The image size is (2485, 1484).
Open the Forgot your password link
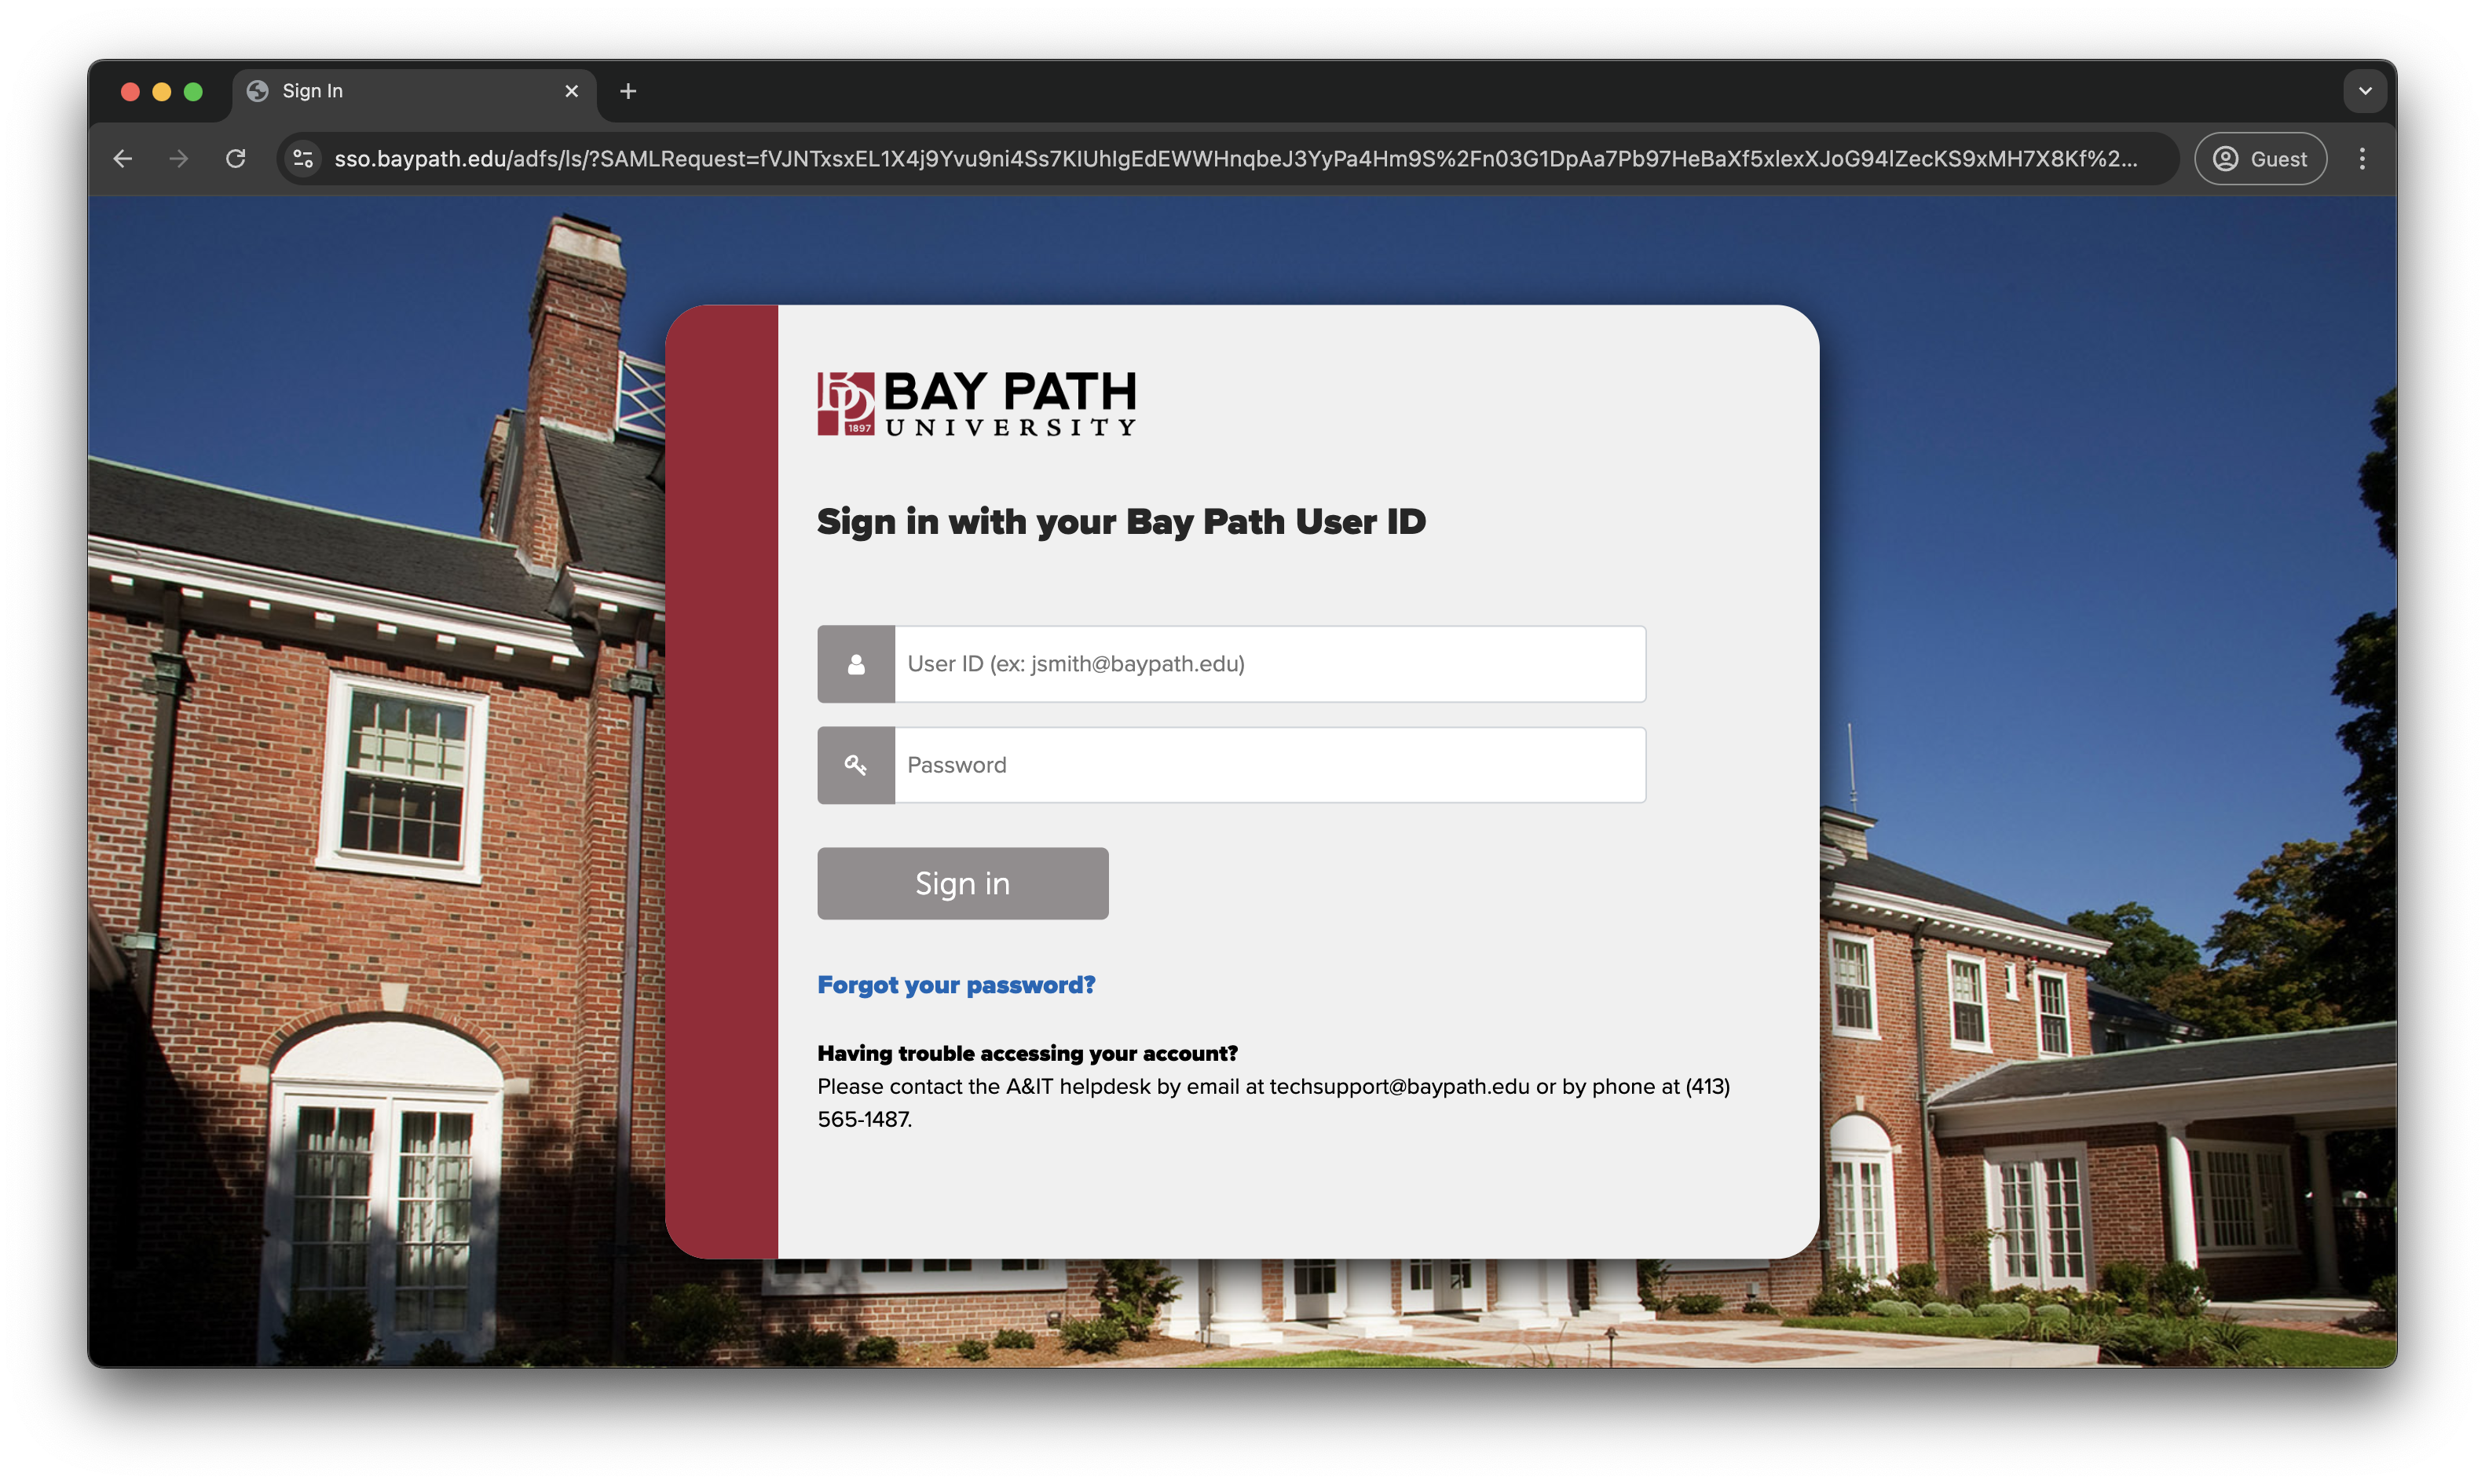pos(956,985)
